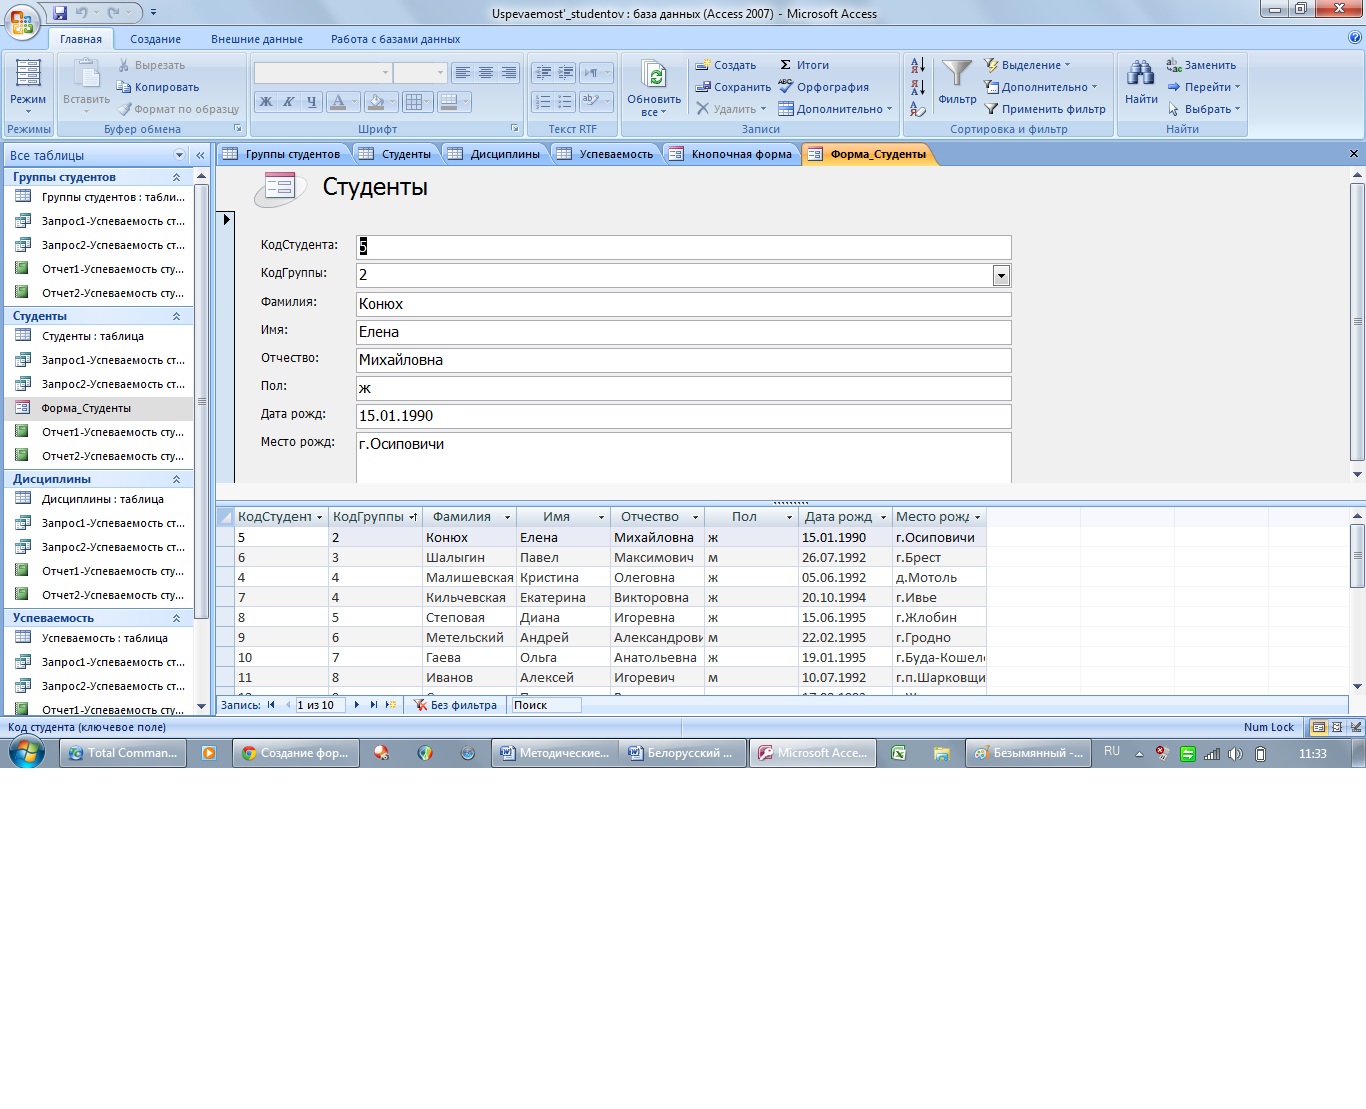Screen dimensions: 1366x1109
Task: Click the Фамилия input field
Action: click(683, 304)
